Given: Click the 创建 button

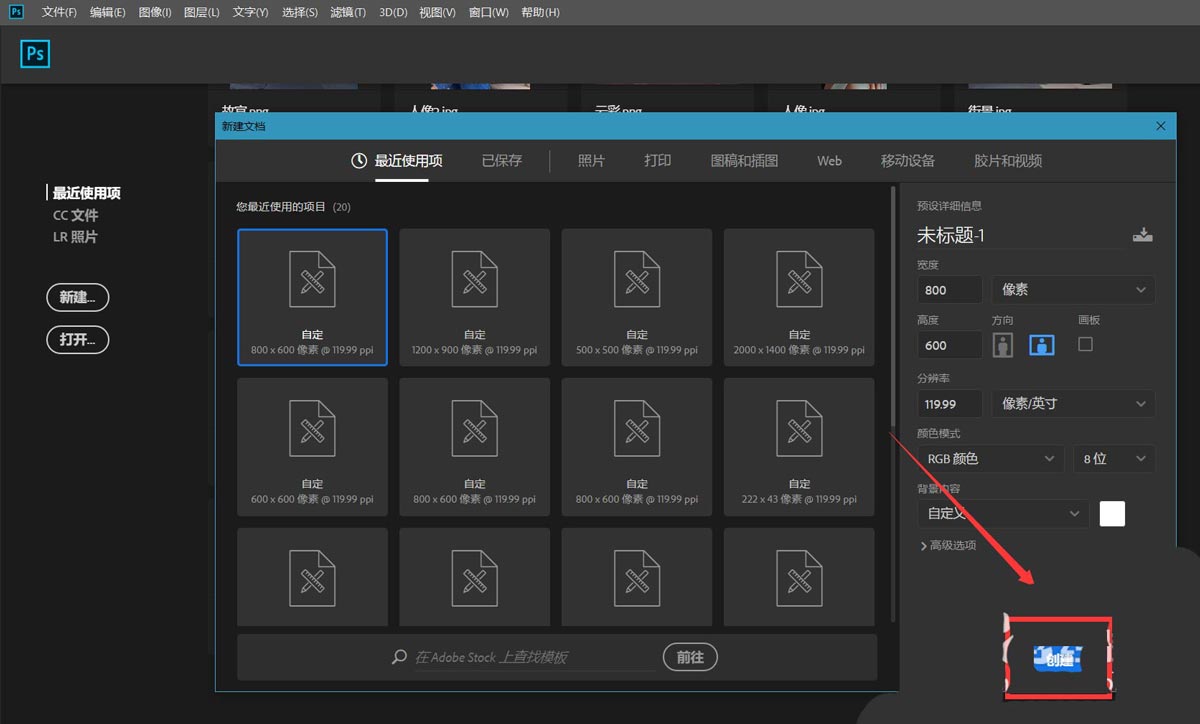Looking at the screenshot, I should 1059,658.
